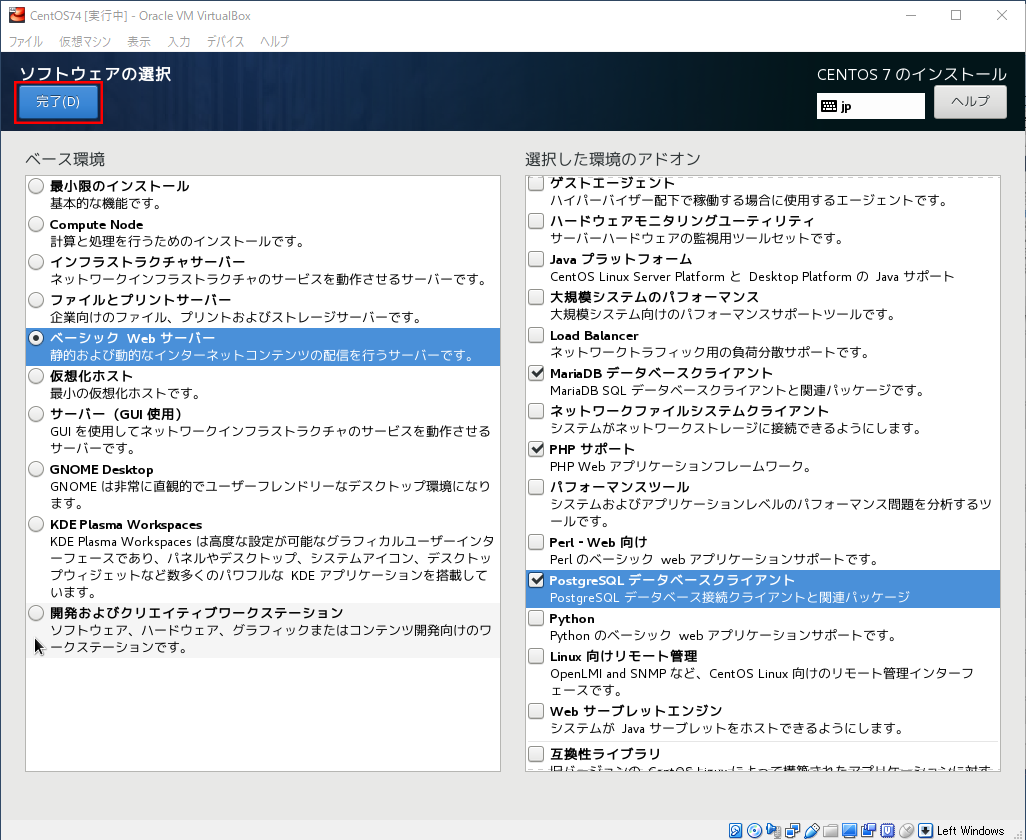1026x840 pixels.
Task: Uncheck PostgreSQL データベースクライアント add-on
Action: 536,580
